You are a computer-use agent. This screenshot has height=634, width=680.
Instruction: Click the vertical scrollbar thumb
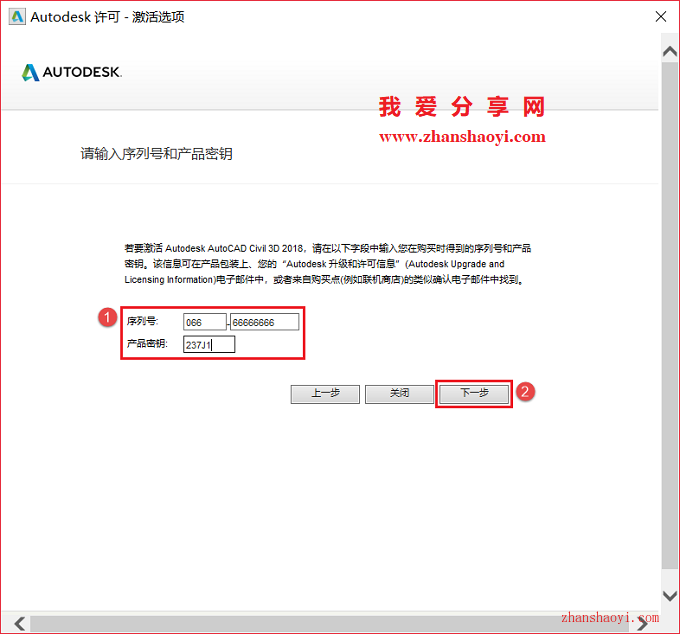click(670, 315)
